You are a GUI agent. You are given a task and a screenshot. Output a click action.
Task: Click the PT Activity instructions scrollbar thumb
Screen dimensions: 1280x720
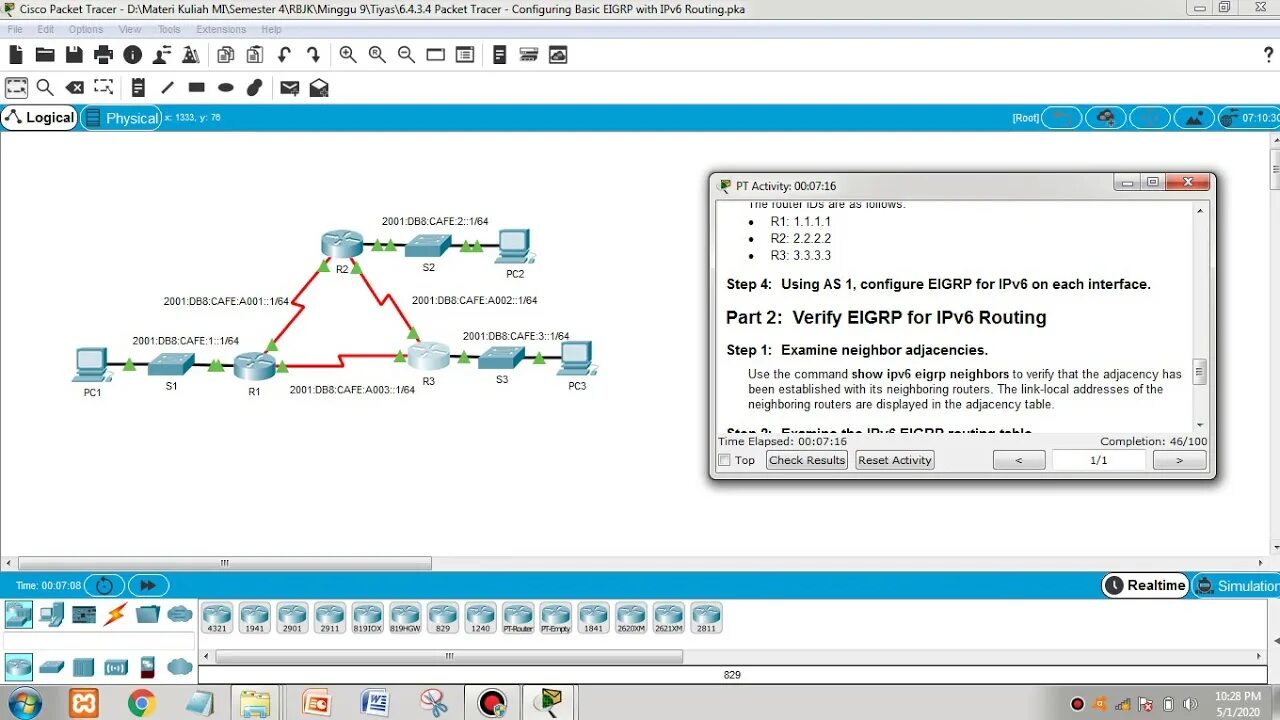coord(1200,372)
